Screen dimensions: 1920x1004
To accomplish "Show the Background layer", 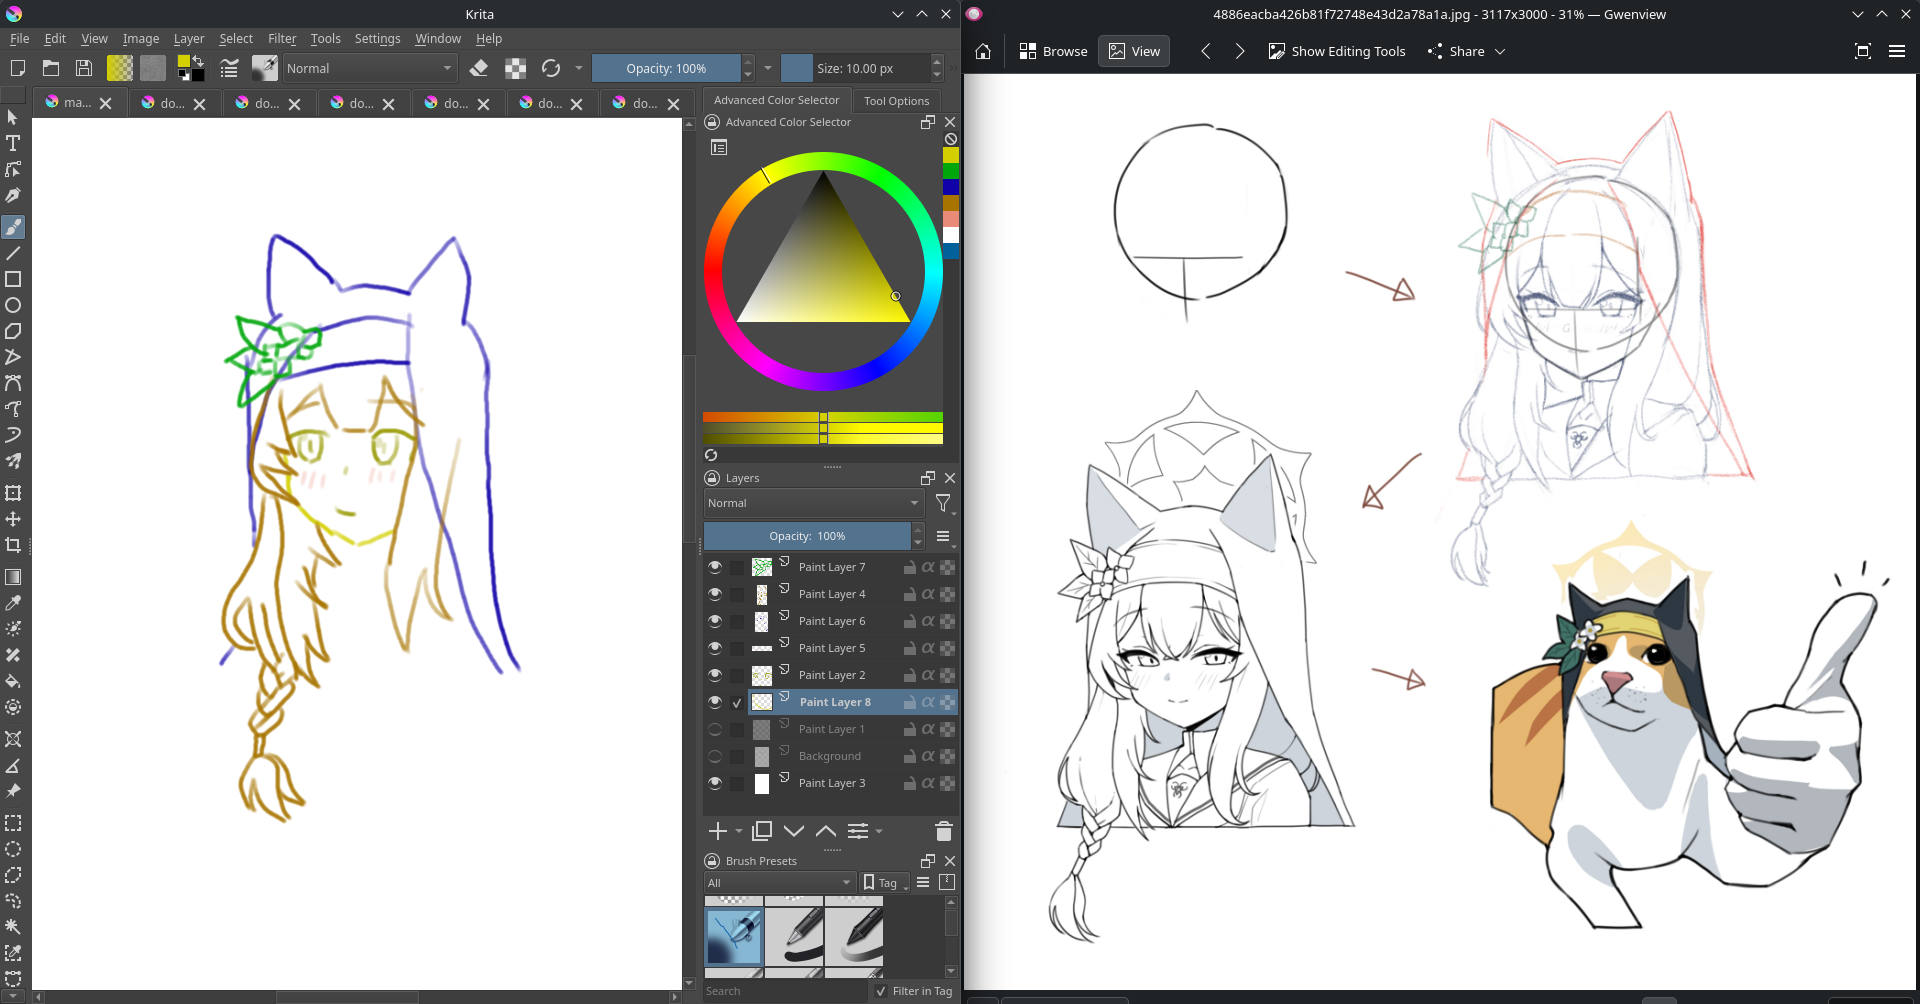I will 715,756.
